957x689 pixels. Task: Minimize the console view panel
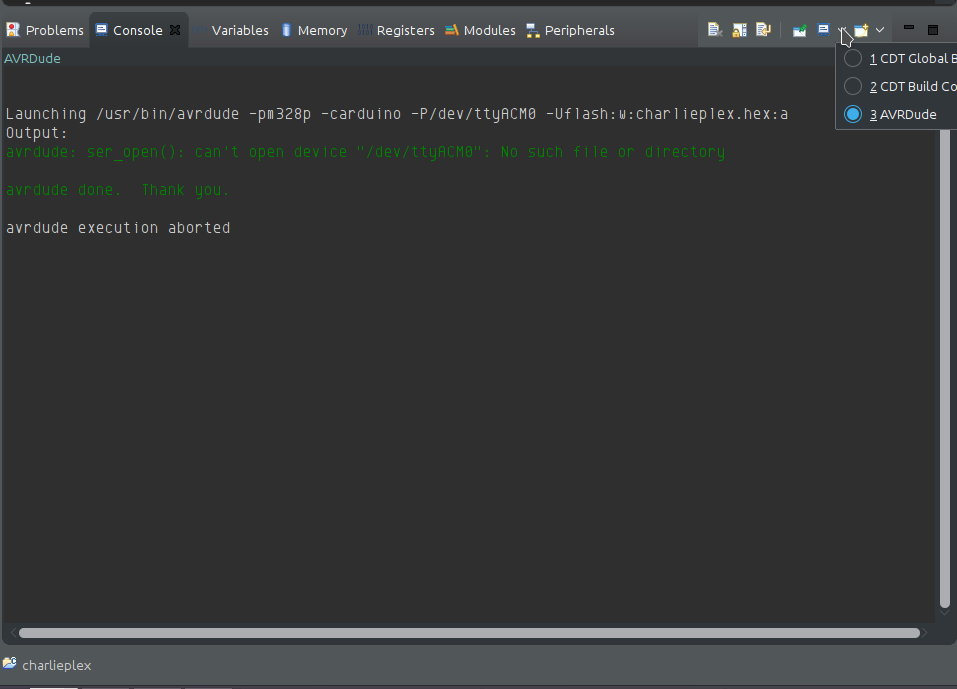pos(909,29)
